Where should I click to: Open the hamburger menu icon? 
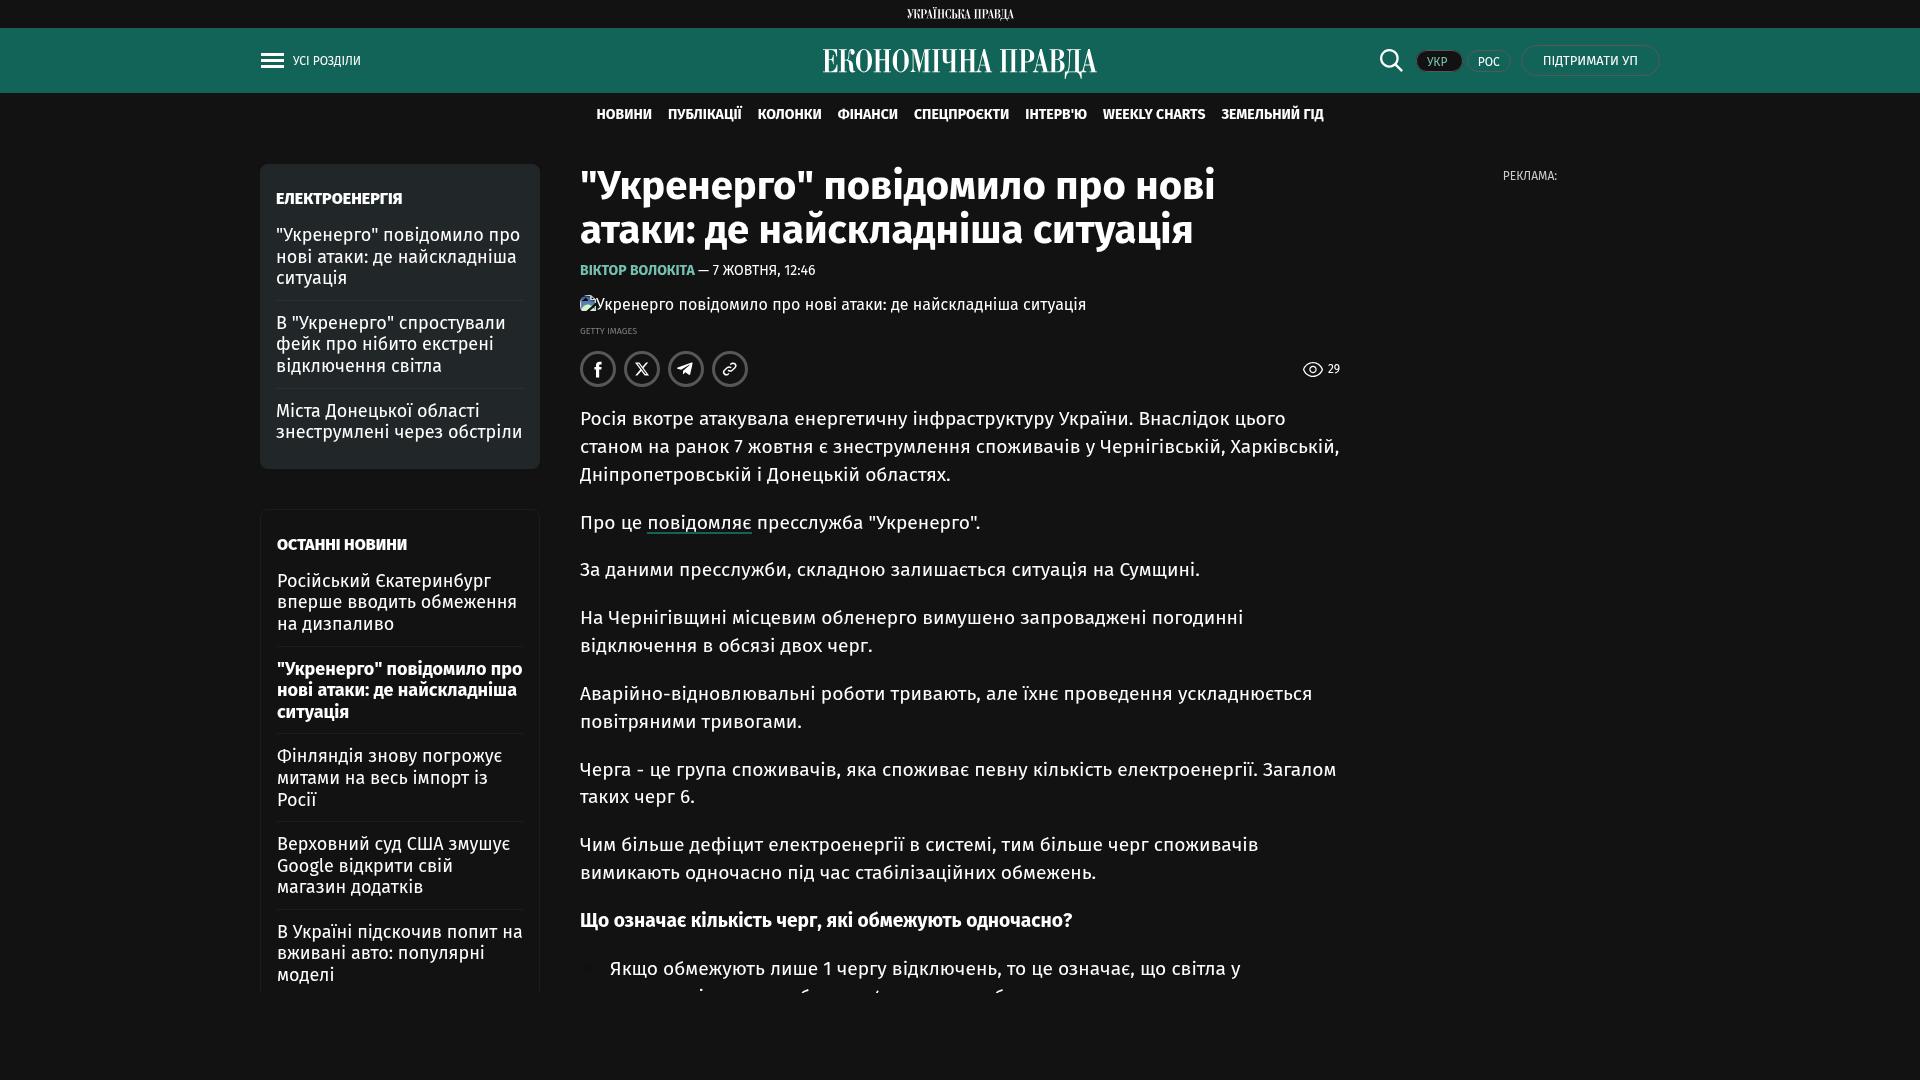pos(272,61)
